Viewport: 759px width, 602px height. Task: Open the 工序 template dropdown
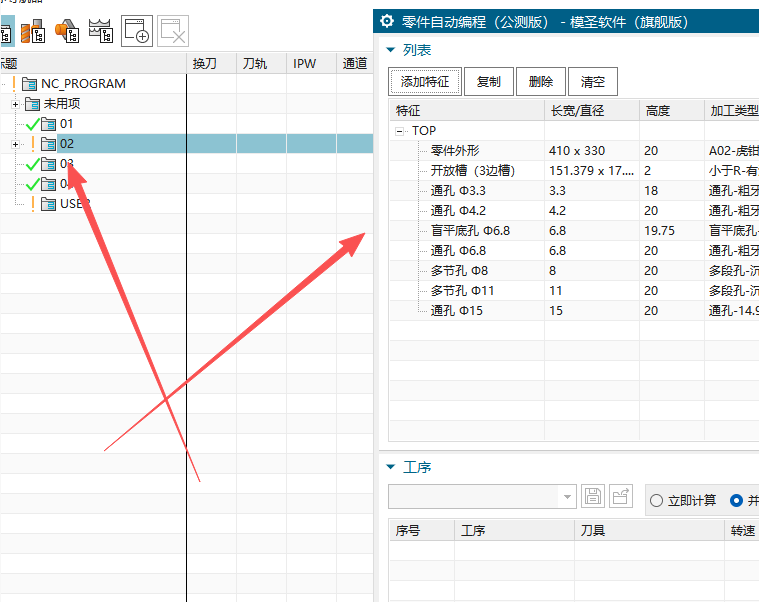[567, 497]
